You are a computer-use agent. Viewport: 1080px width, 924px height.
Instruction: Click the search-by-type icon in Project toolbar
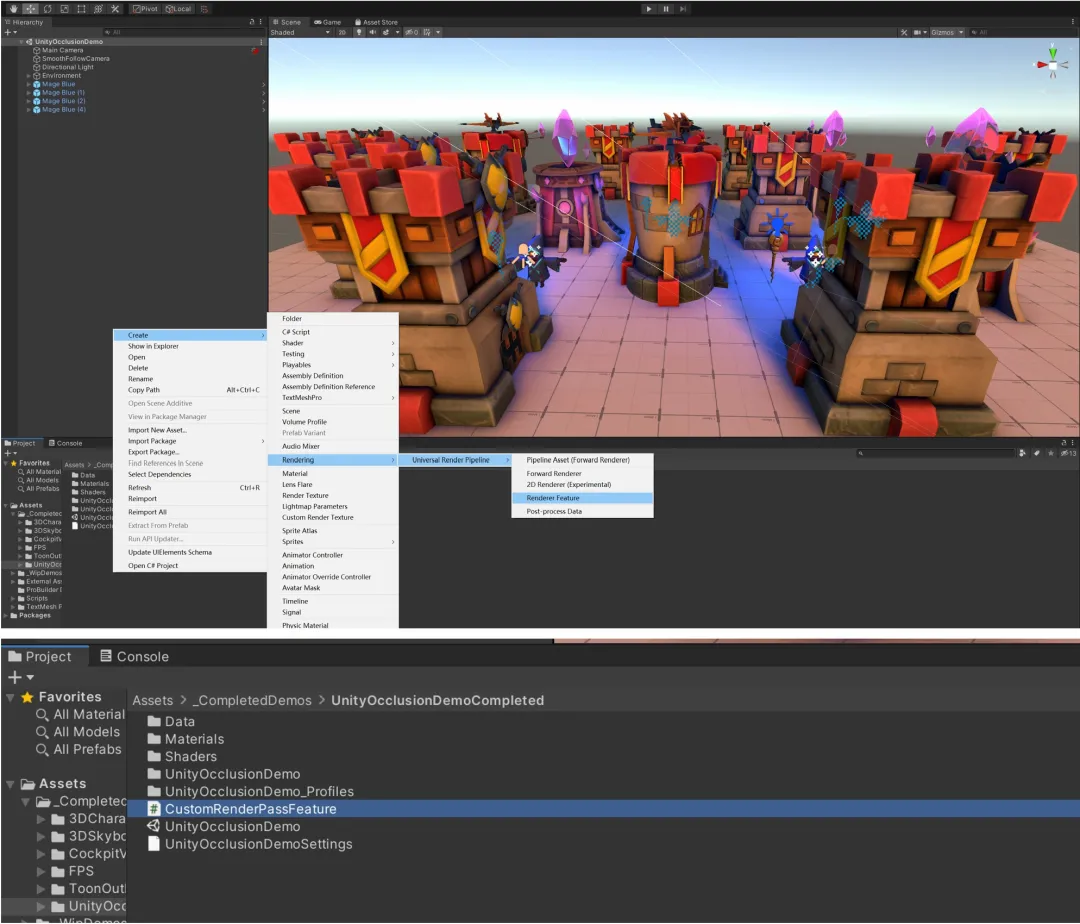(1023, 453)
